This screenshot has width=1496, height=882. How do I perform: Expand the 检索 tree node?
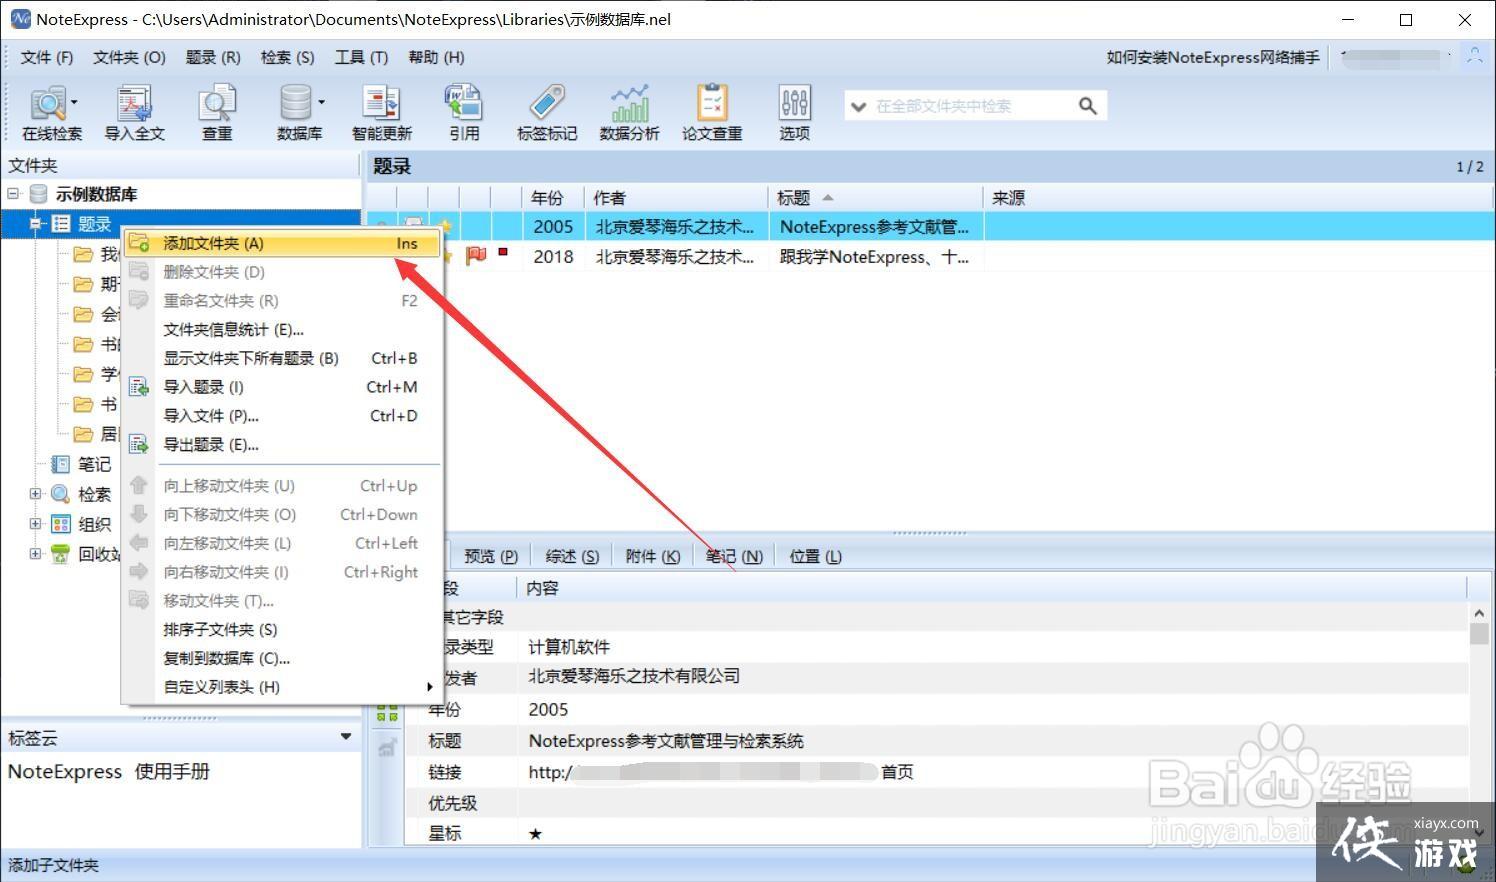pyautogui.click(x=36, y=494)
